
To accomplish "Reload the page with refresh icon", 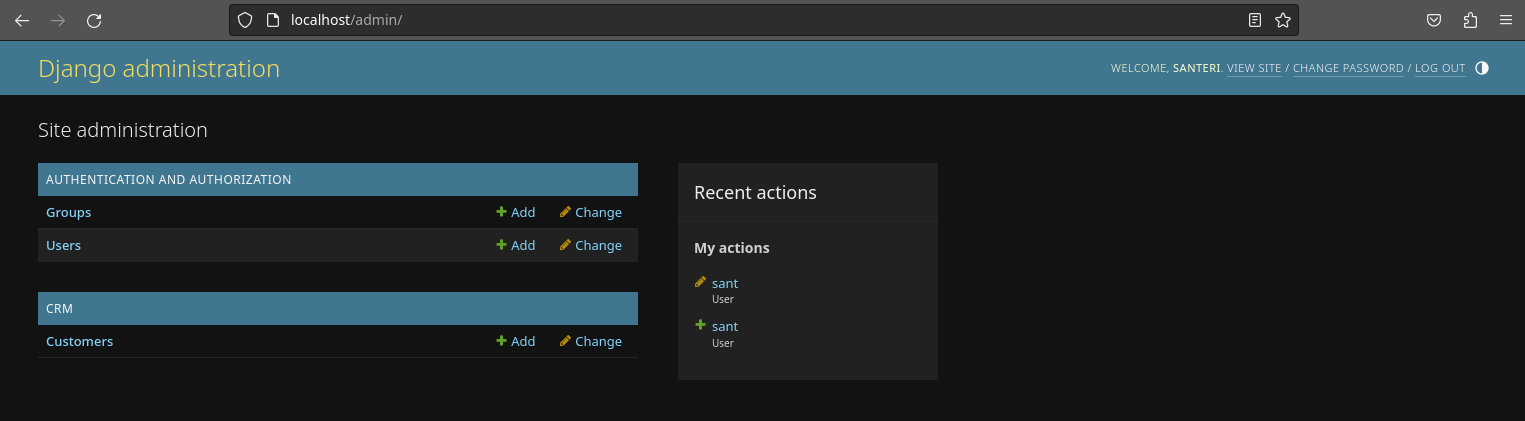I will click(94, 20).
